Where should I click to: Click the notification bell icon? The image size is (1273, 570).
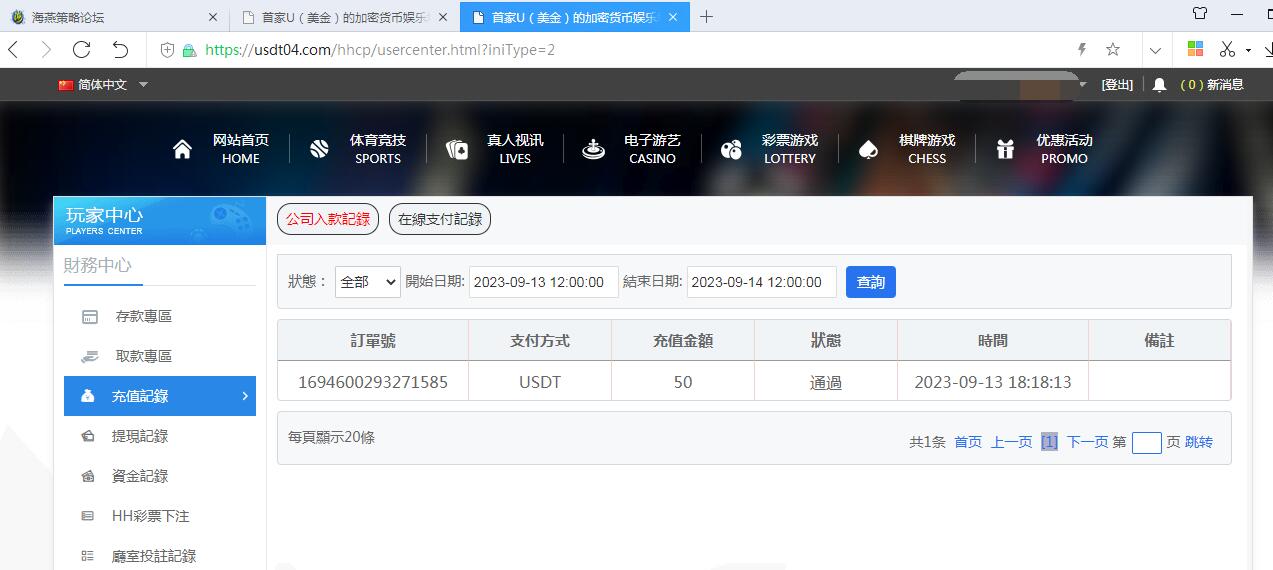click(x=1159, y=85)
